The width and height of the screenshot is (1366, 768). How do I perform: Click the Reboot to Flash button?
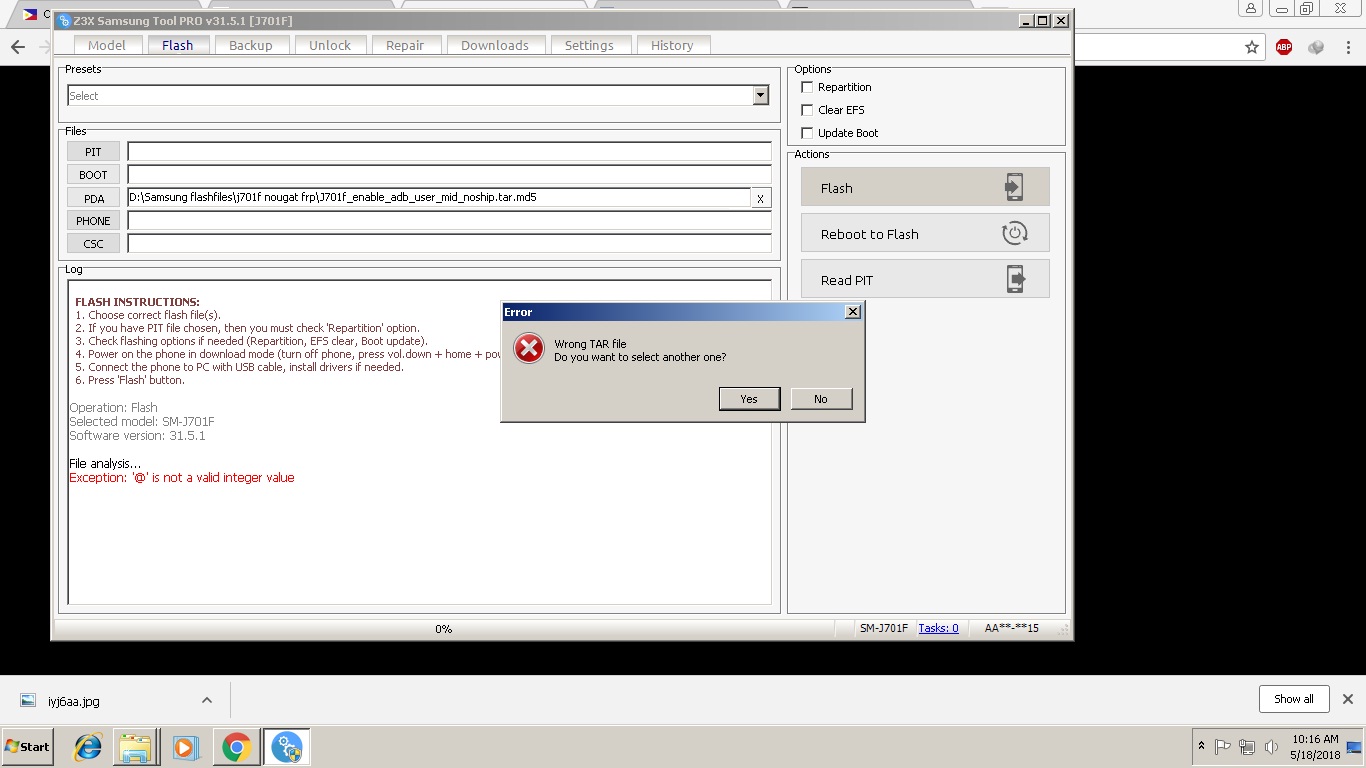point(925,233)
